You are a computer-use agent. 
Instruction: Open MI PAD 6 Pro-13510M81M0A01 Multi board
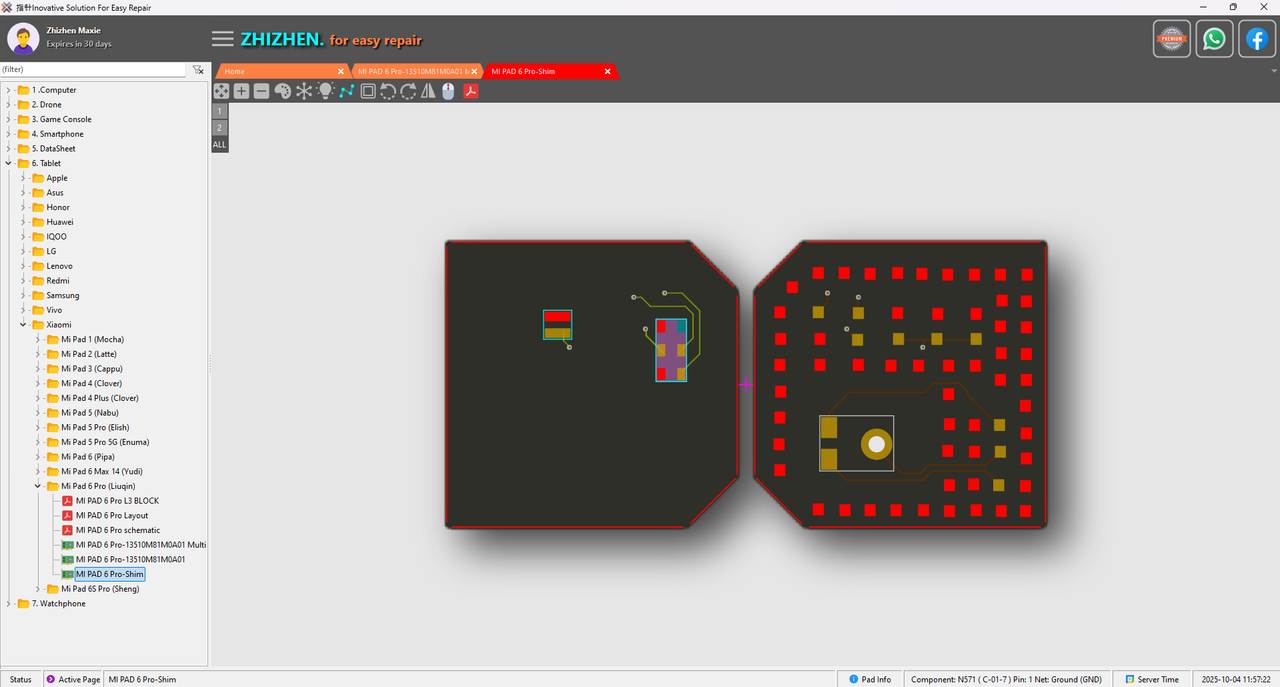coord(141,545)
